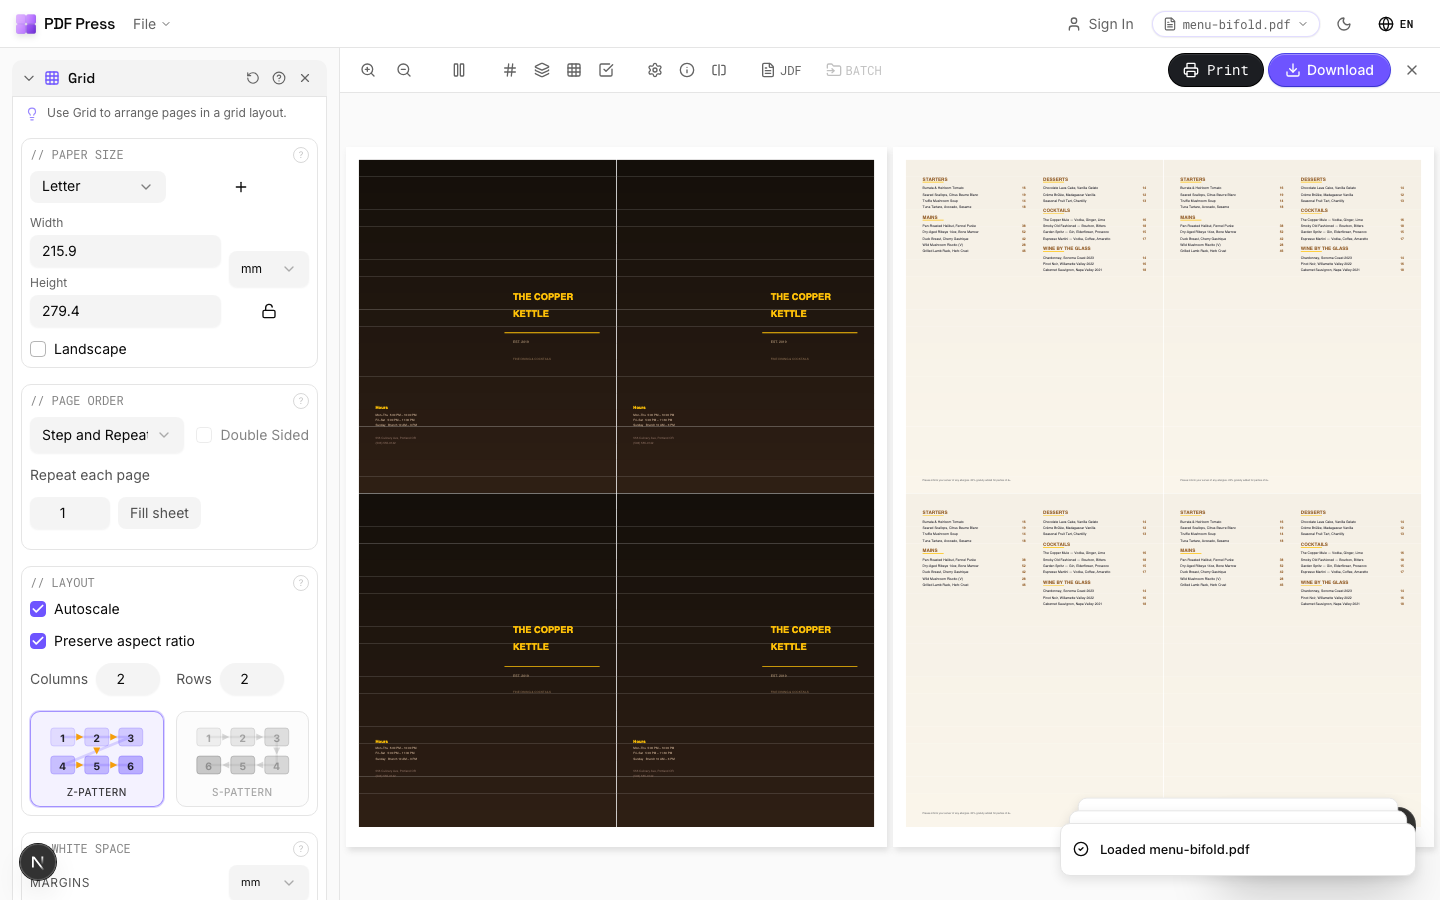1440x900 pixels.
Task: Click the JDF toolbar item
Action: [x=781, y=70]
